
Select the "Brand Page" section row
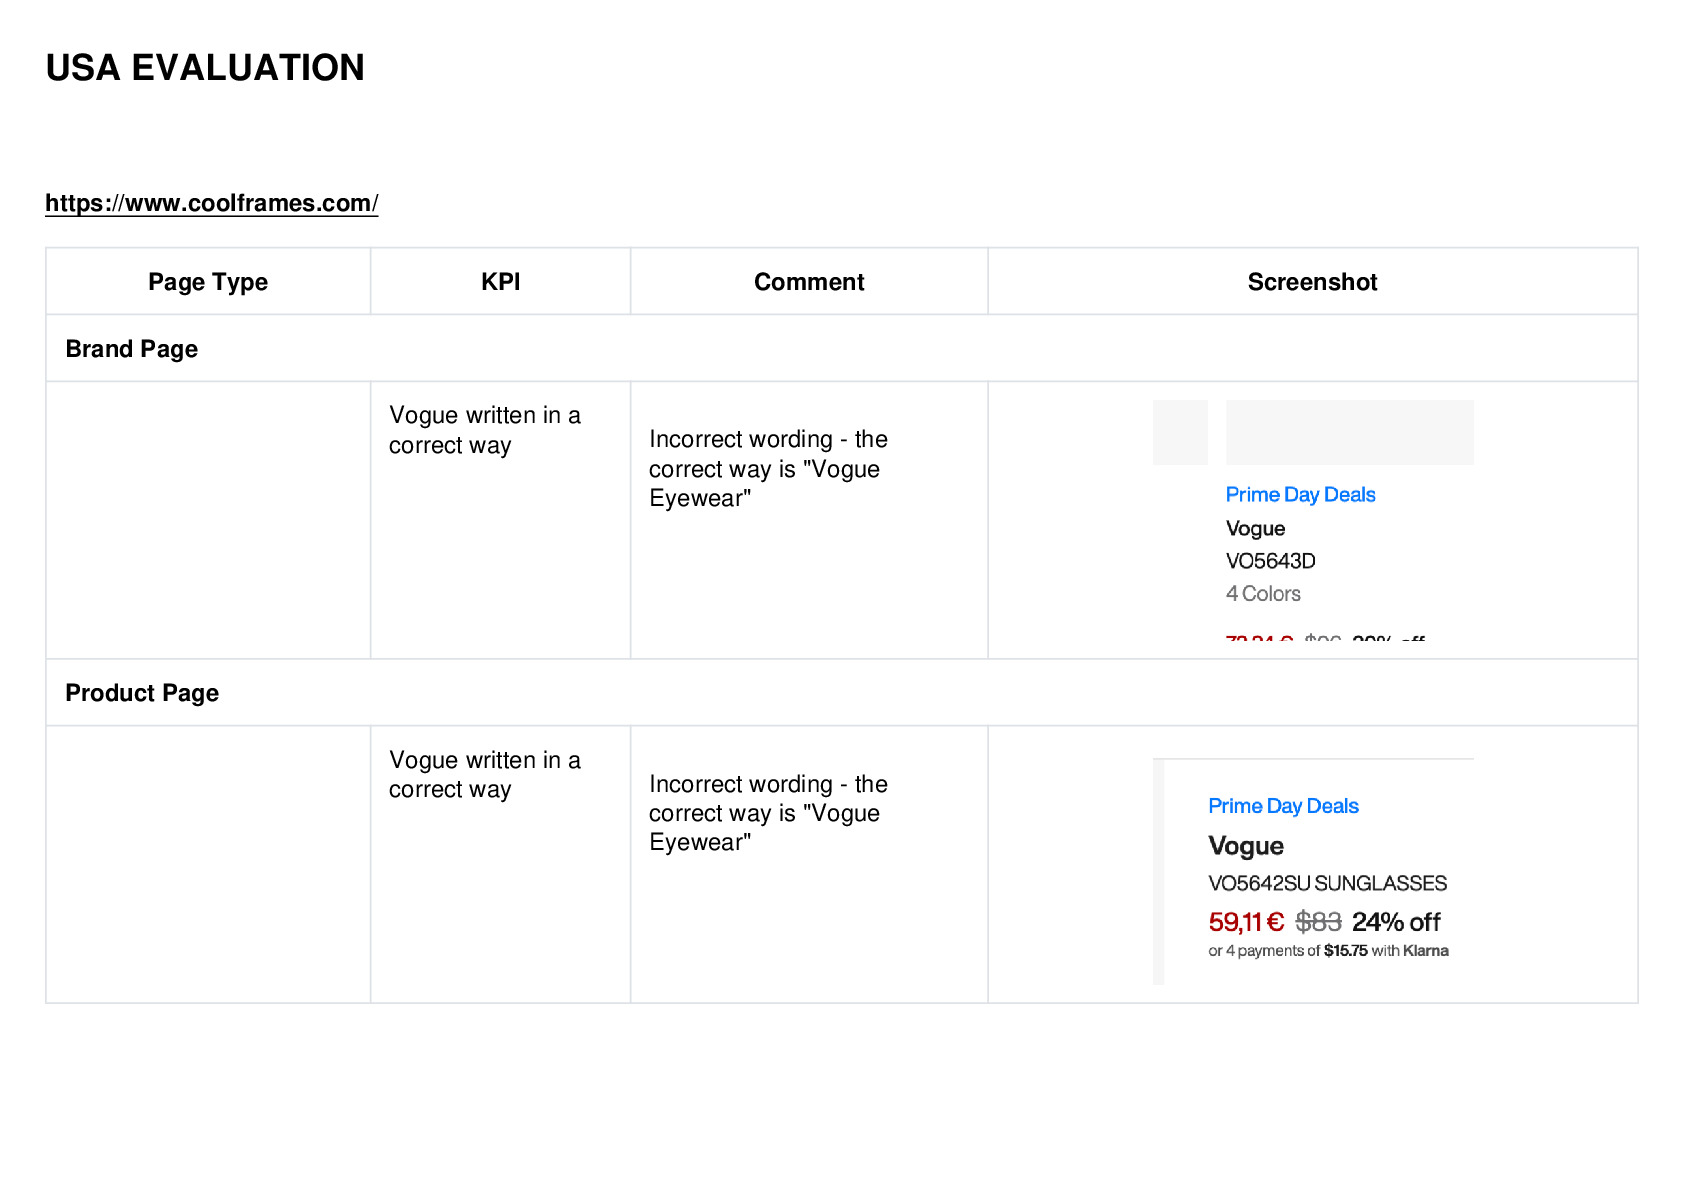(842, 349)
